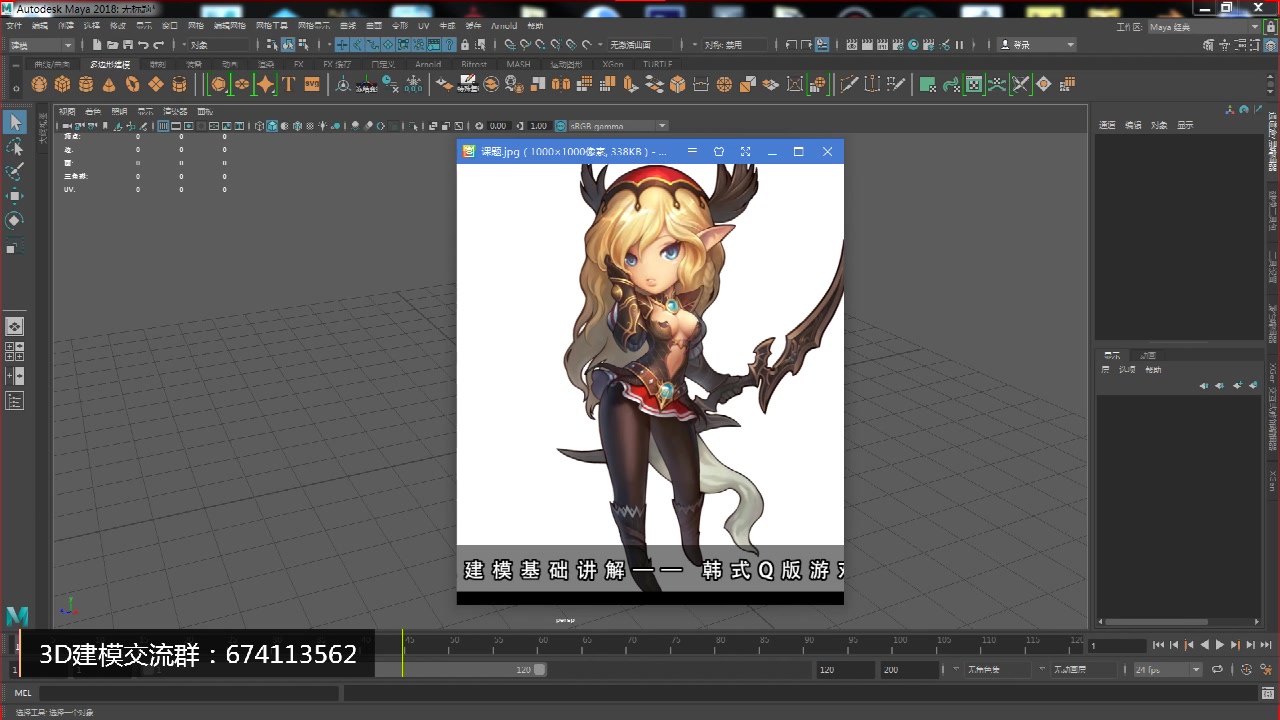Create a polygon sphere from the shelf

(39, 85)
